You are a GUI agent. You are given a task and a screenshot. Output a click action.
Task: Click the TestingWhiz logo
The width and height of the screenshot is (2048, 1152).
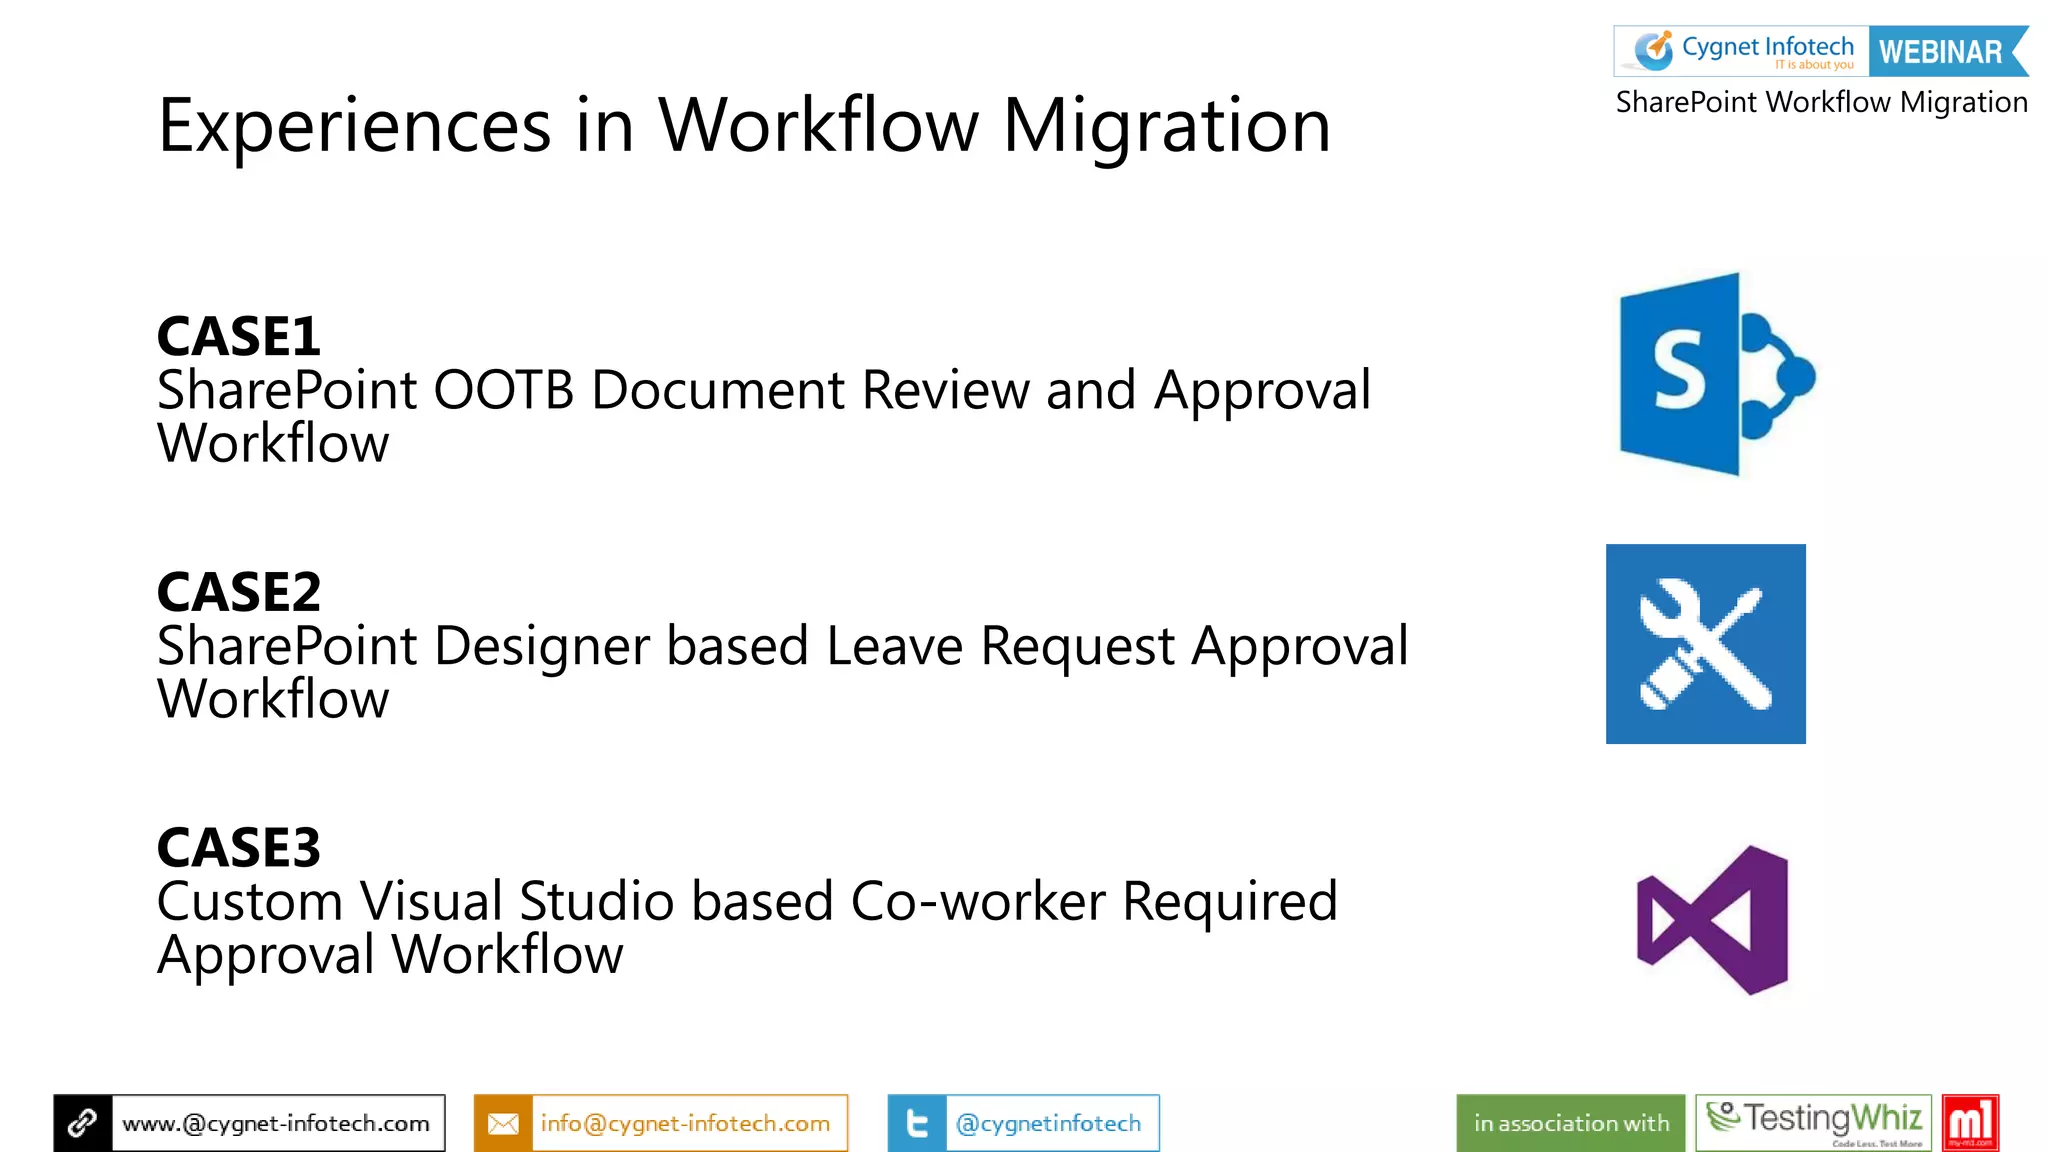click(1814, 1123)
